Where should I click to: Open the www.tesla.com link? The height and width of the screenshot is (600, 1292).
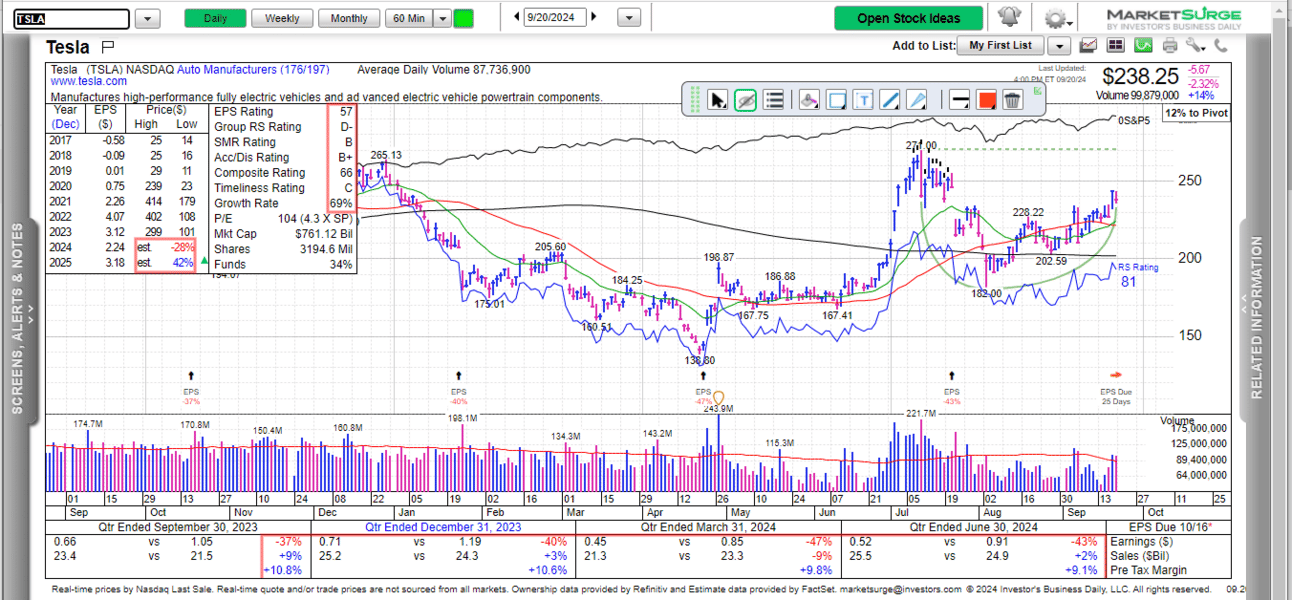(x=89, y=81)
